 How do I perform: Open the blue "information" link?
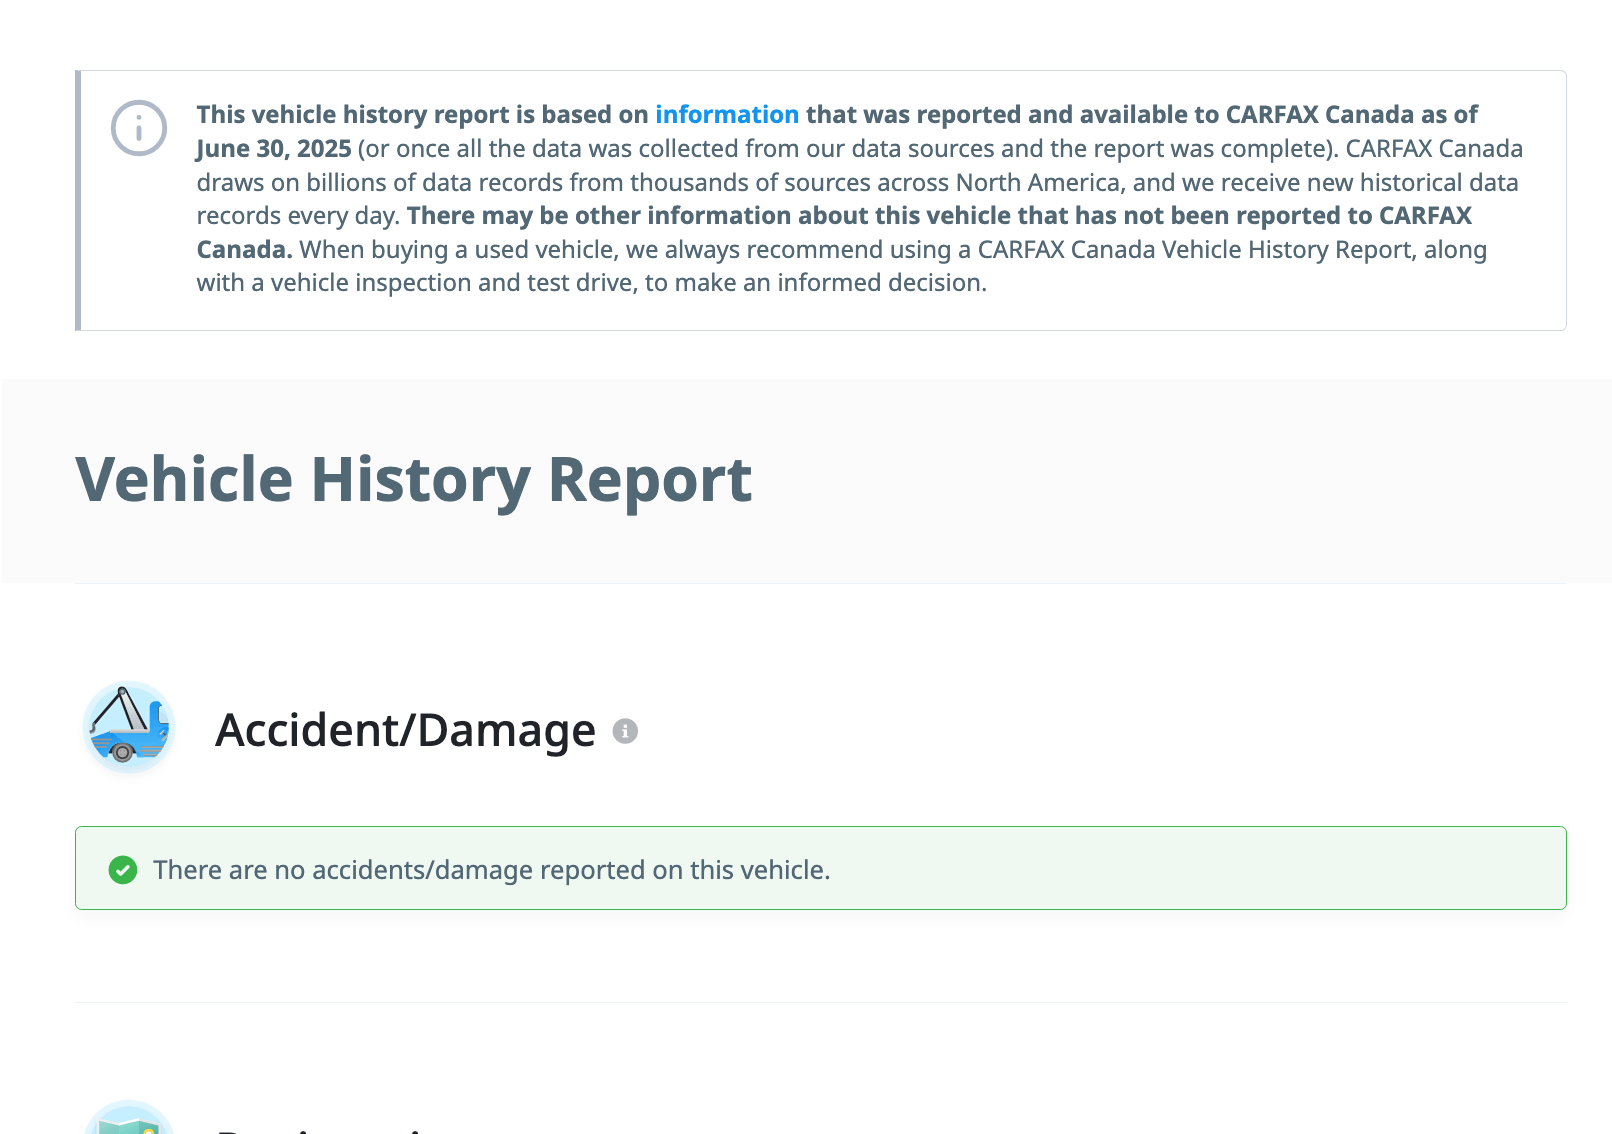coord(726,115)
